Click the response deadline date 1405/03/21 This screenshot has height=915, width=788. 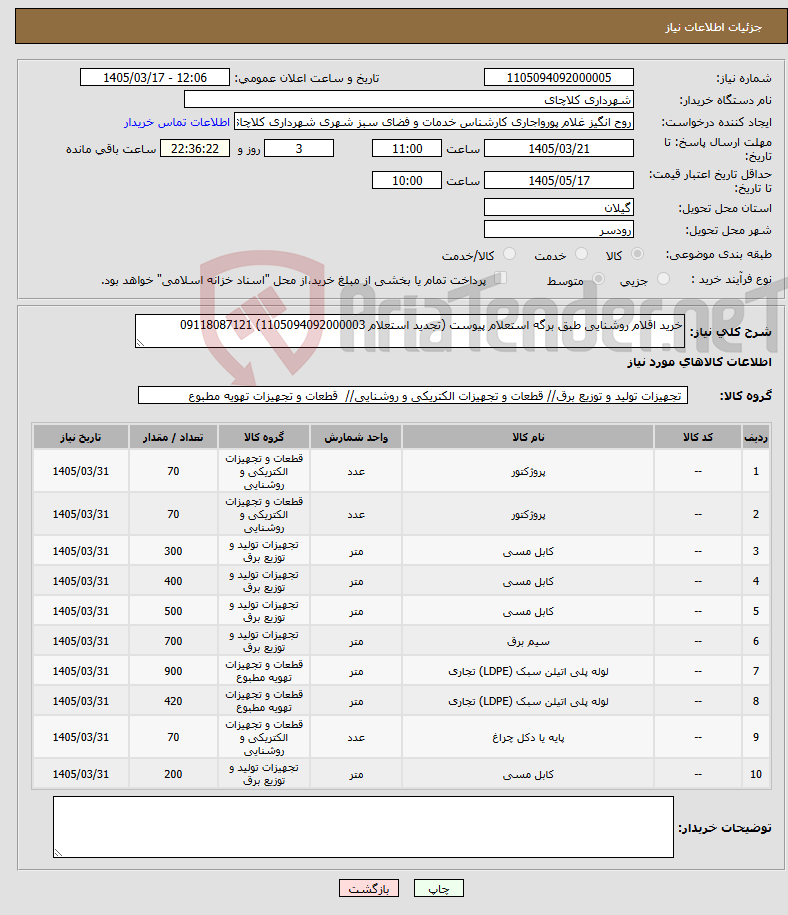click(x=559, y=148)
